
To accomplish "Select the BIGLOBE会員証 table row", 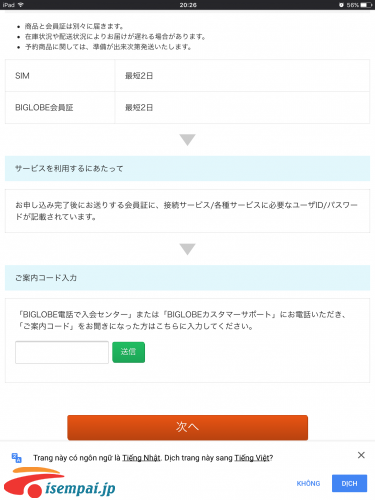I will 187,108.
